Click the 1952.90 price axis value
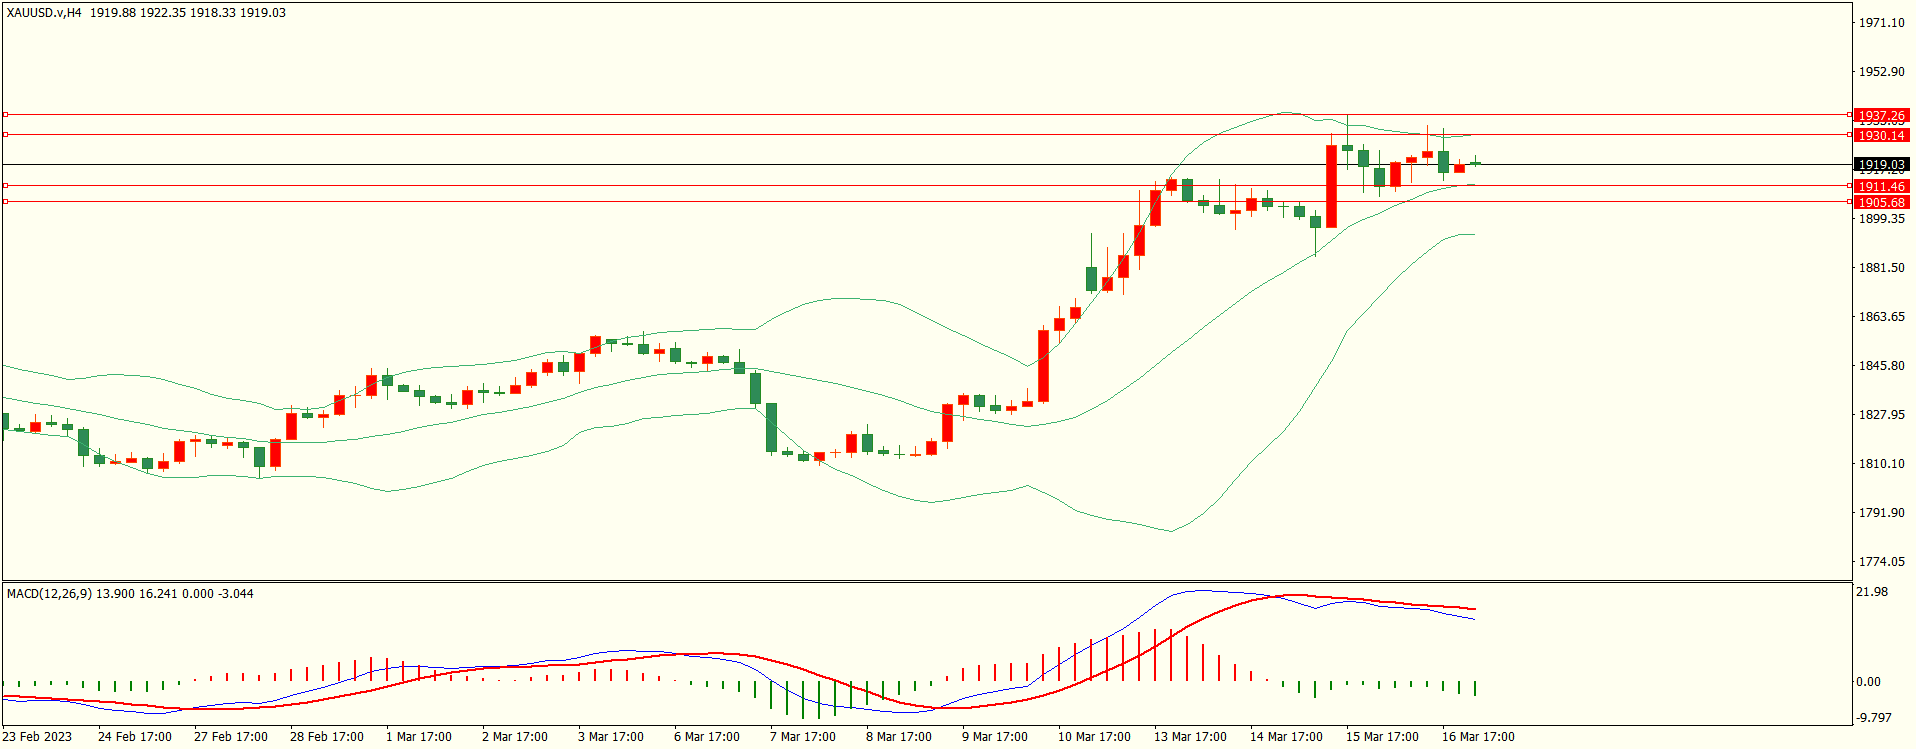Screen dimensions: 1916x749 click(x=1881, y=72)
